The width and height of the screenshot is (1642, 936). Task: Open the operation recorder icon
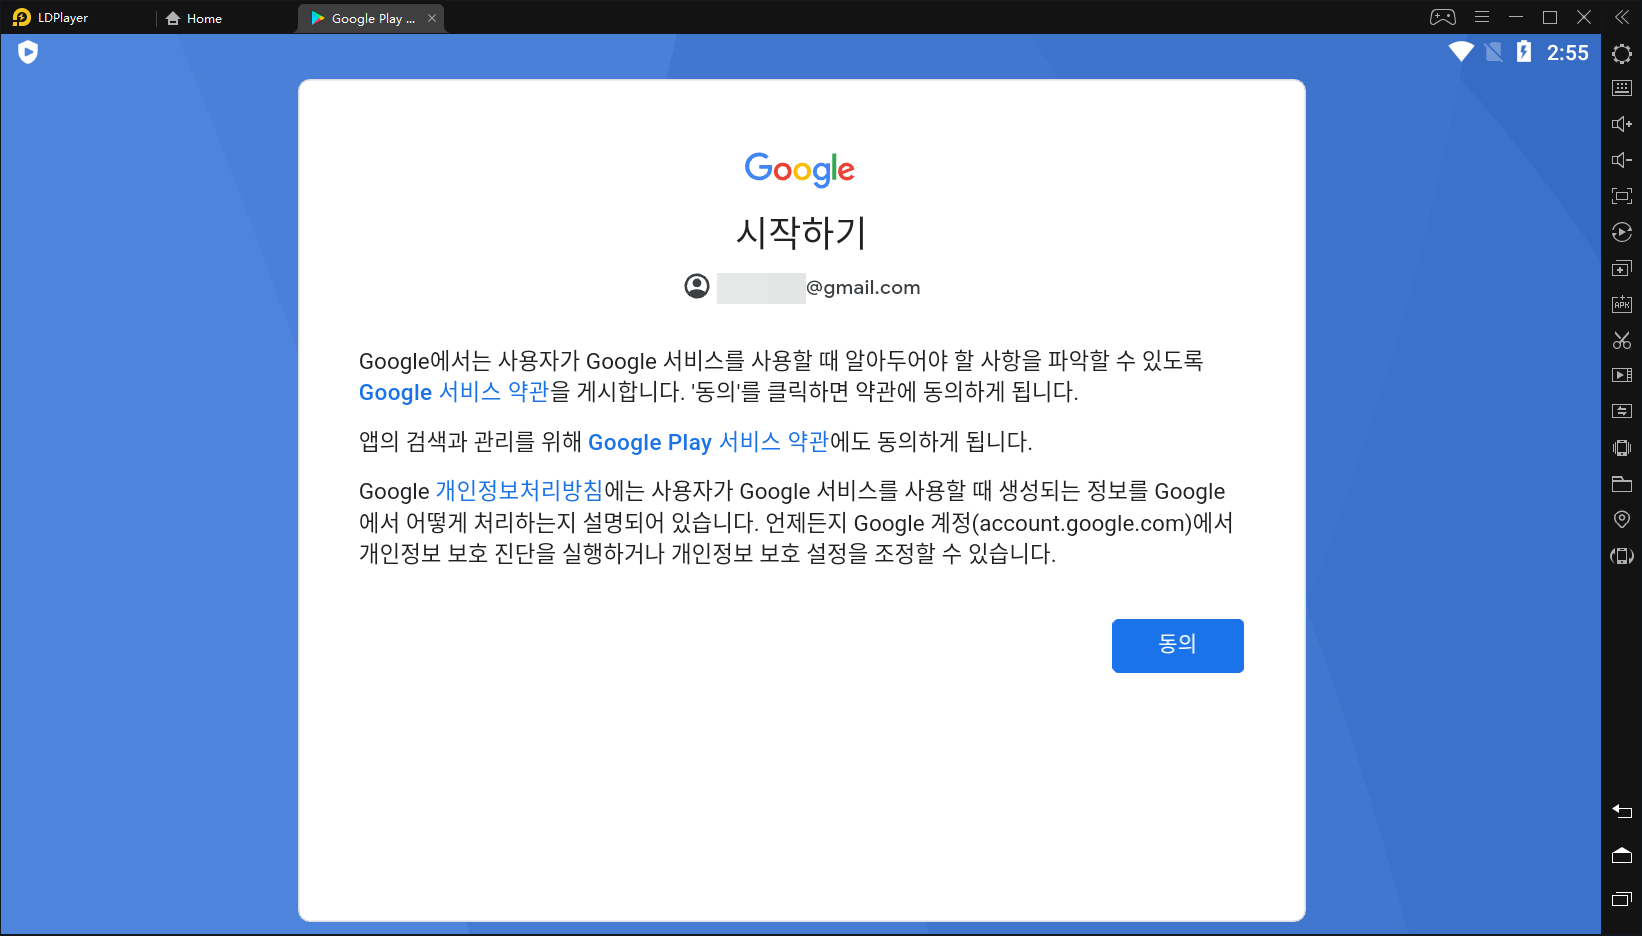(x=1622, y=232)
